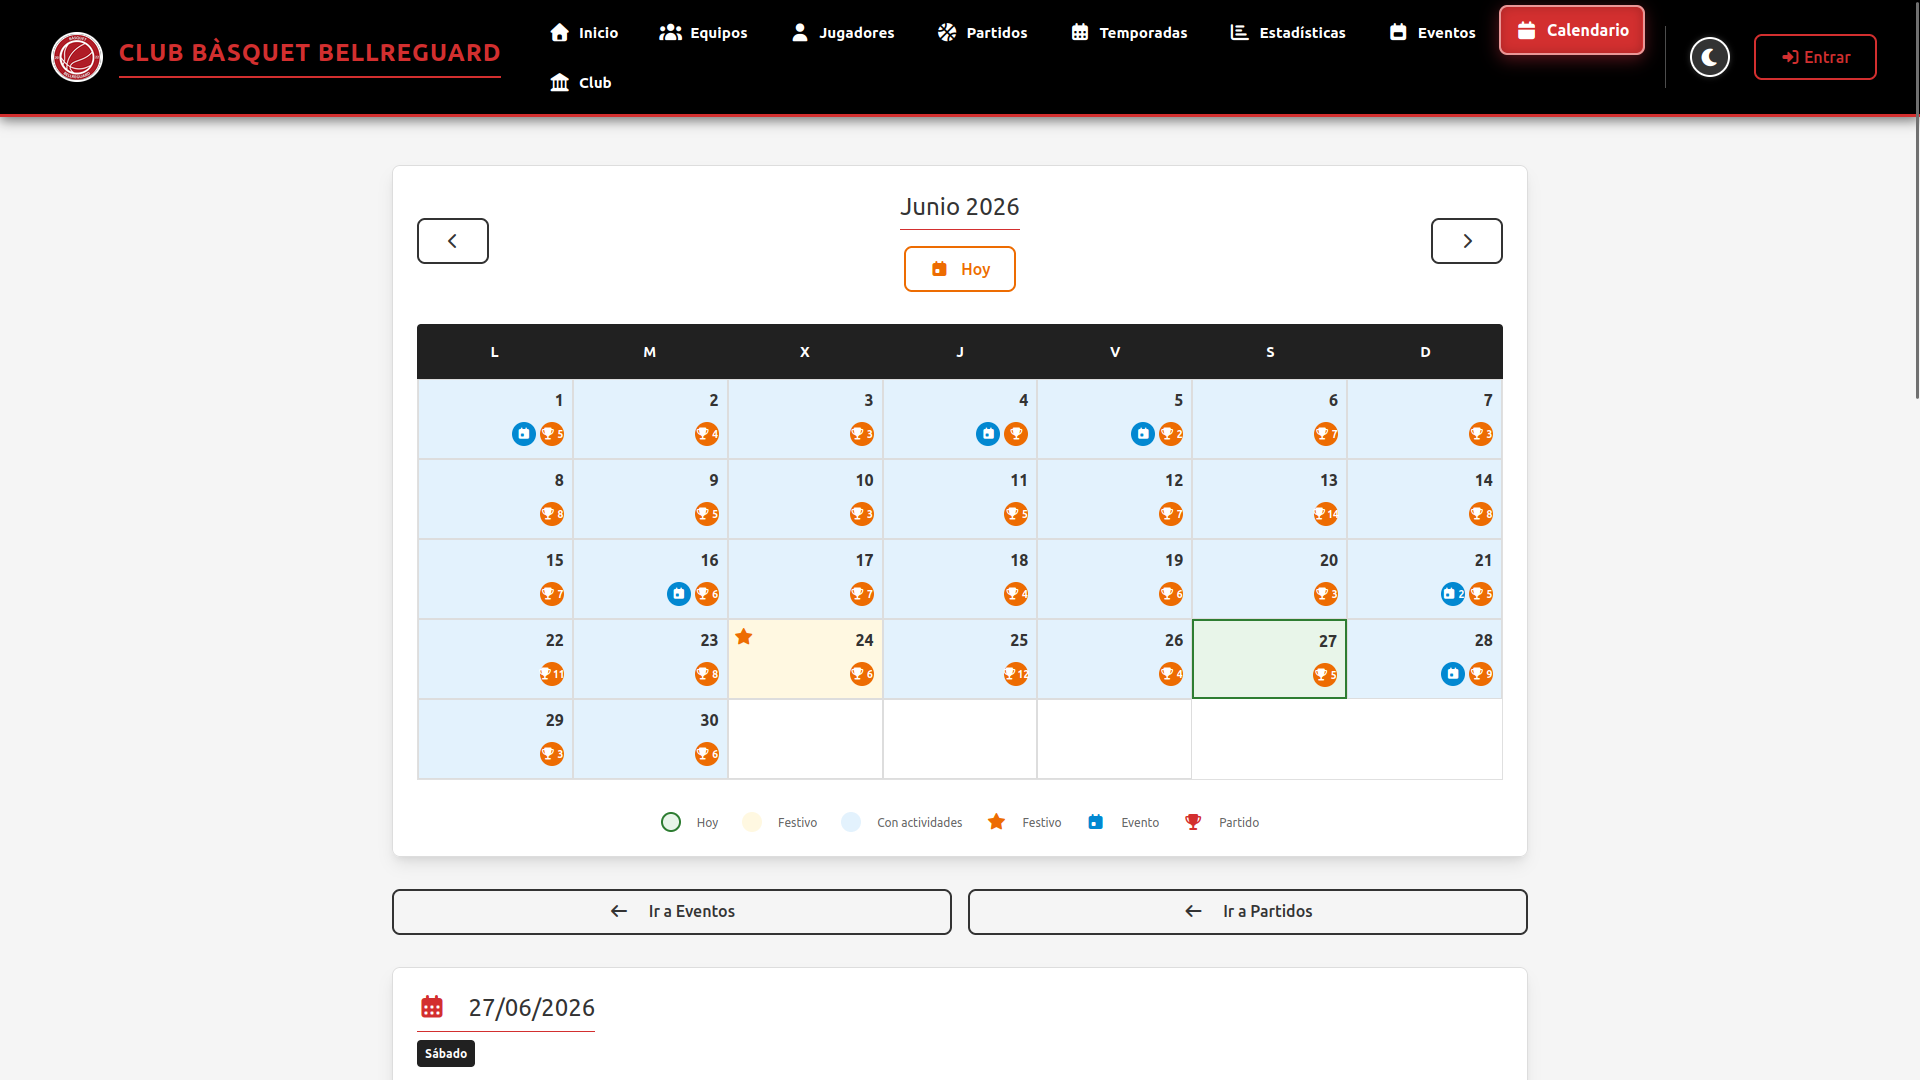This screenshot has height=1080, width=1920.
Task: Select day 23 in the calendar
Action: 650,659
